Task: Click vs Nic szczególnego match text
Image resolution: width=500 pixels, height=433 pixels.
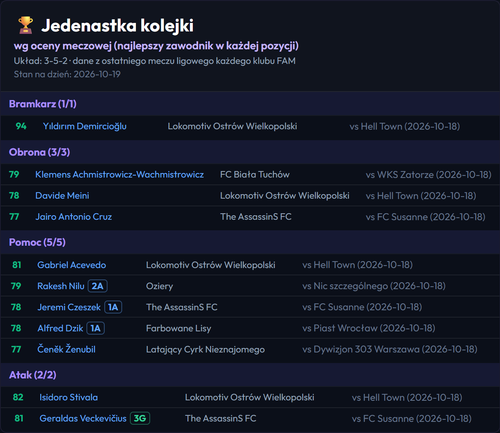Action: (x=374, y=286)
